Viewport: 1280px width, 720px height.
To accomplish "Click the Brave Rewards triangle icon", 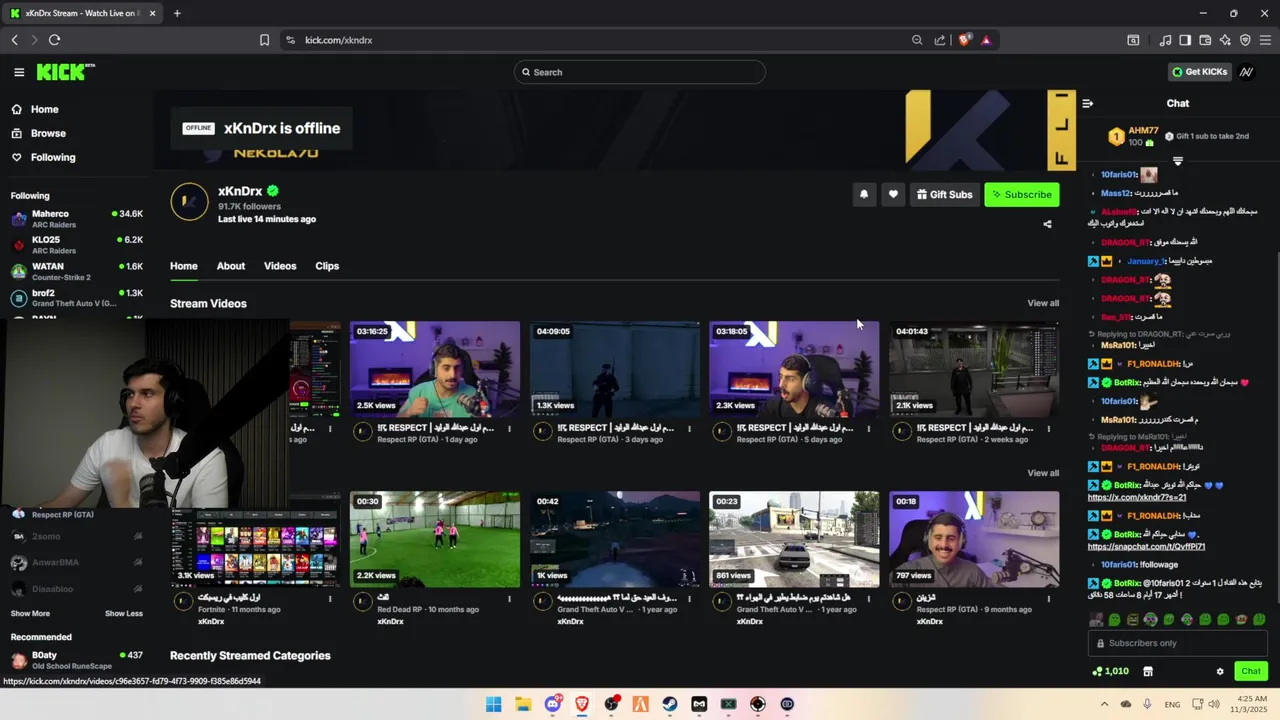I will (986, 40).
